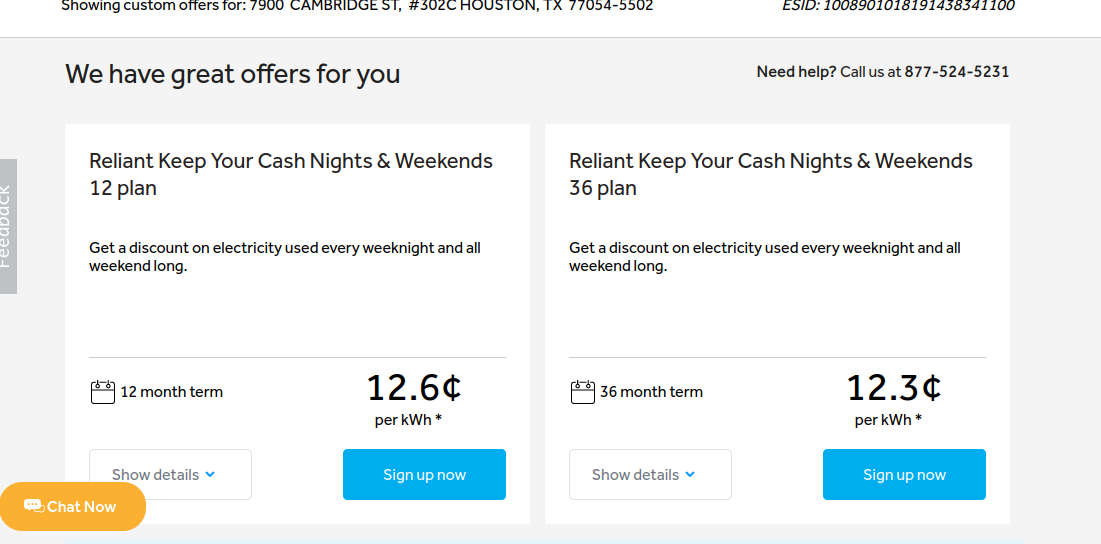
Task: Select the Reliant Keep Your Cash 12 plan title
Action: click(291, 175)
